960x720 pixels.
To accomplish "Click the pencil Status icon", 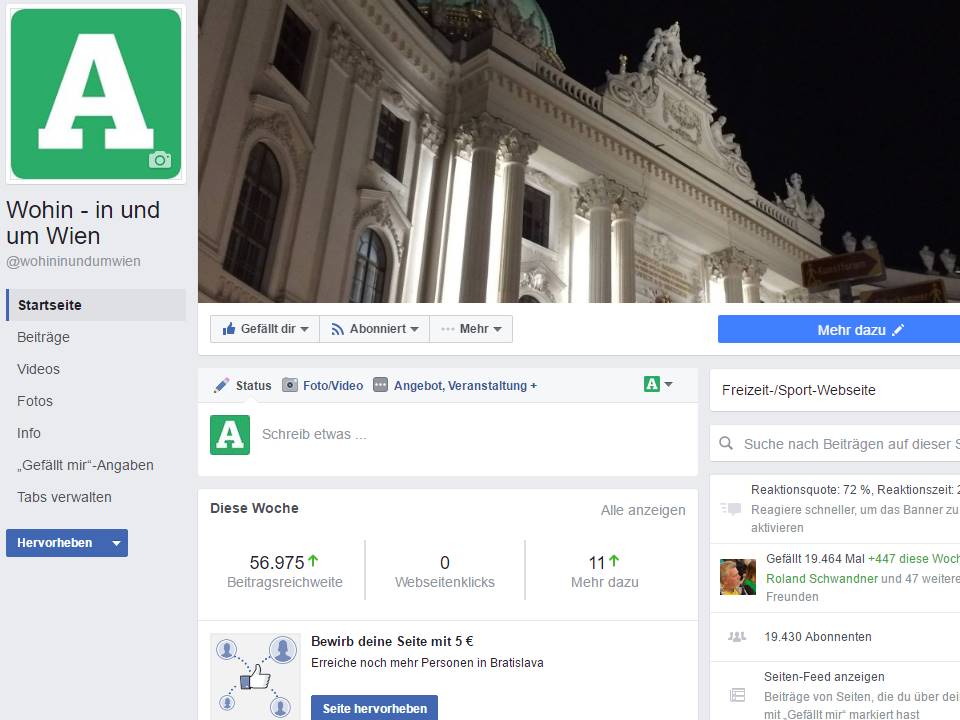I will [221, 385].
